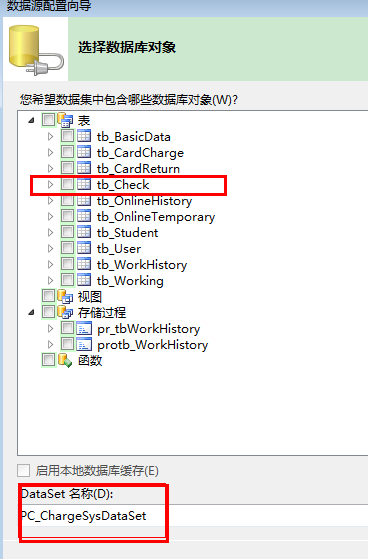Select the tb_OnlineTemporary text label
368x559 pixels.
(156, 217)
